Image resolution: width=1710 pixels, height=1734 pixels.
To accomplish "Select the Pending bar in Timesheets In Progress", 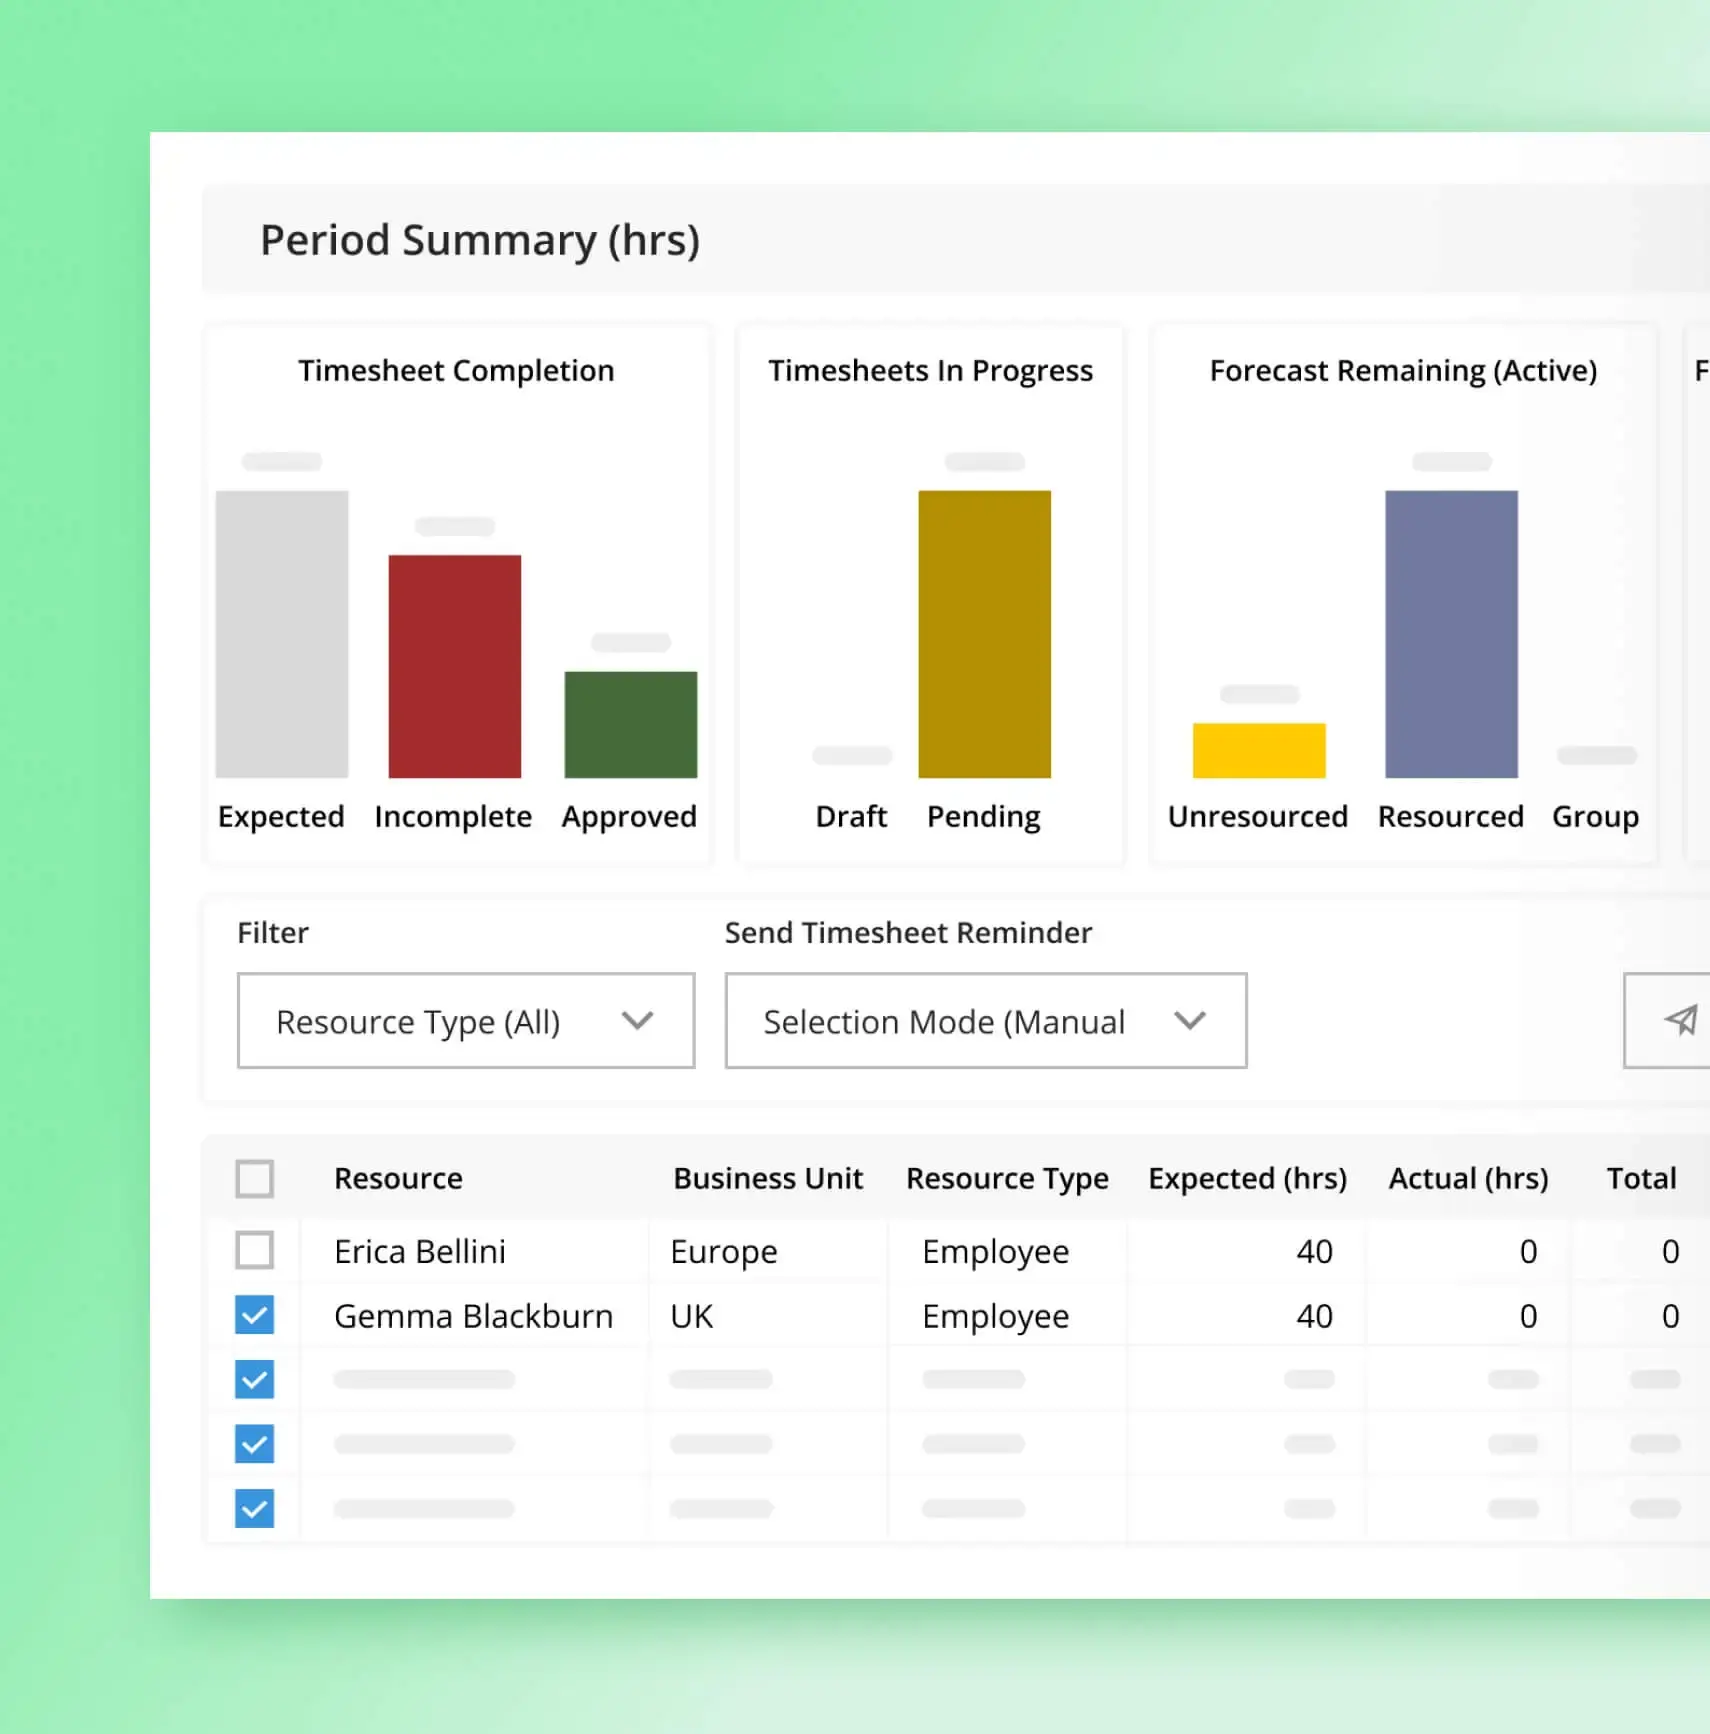I will coord(984,635).
